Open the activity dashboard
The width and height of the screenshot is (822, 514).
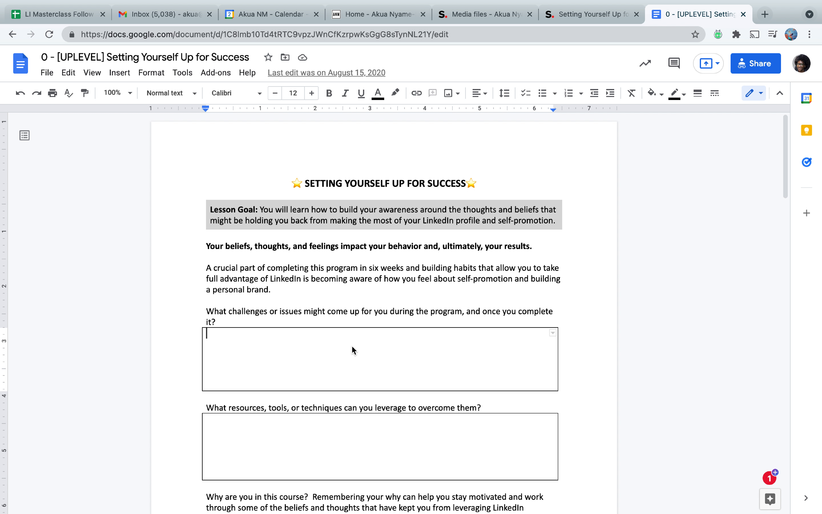(x=645, y=63)
